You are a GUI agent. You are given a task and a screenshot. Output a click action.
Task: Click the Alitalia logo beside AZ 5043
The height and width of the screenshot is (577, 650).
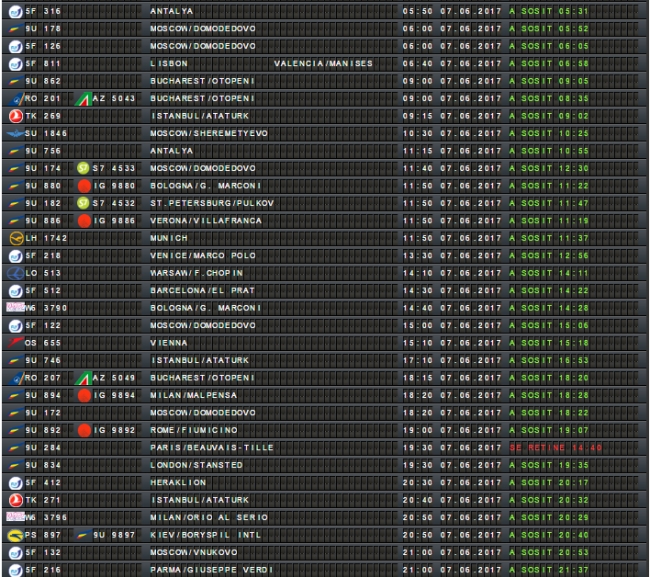tap(83, 99)
